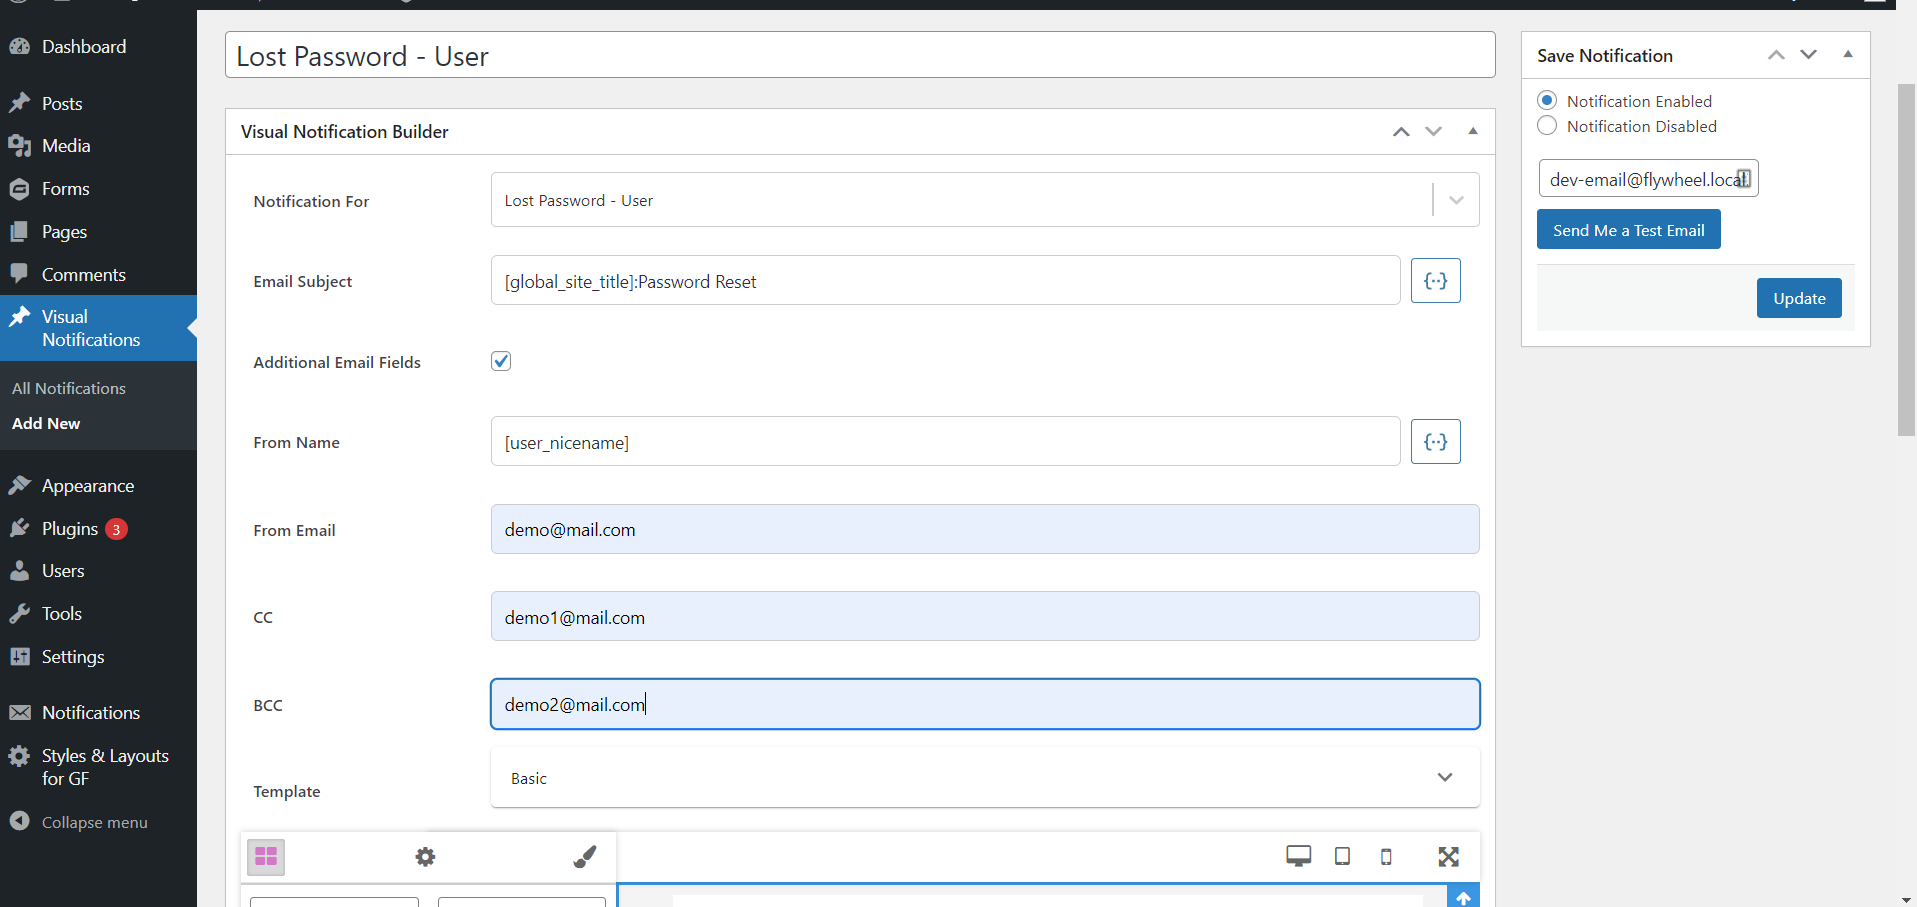
Task: Open the builder blocks grid icon
Action: pos(266,856)
